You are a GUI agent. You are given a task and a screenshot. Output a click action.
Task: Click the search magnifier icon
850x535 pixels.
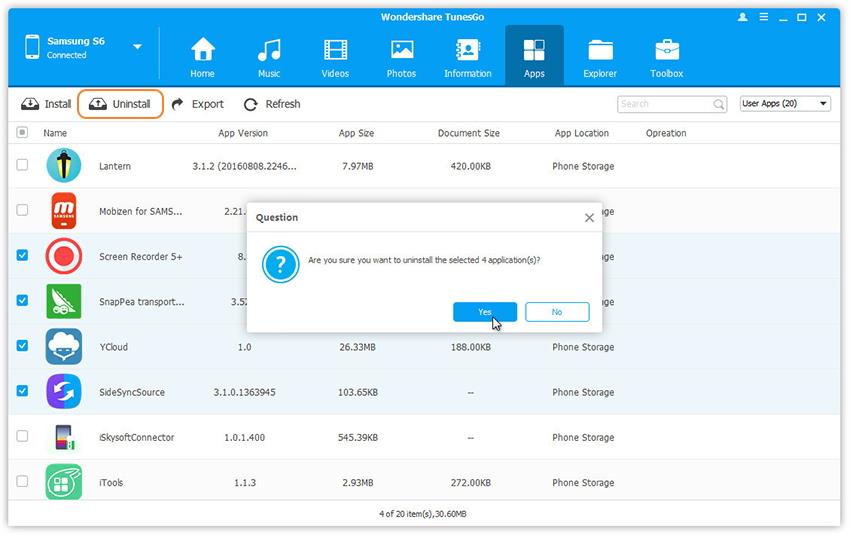719,104
